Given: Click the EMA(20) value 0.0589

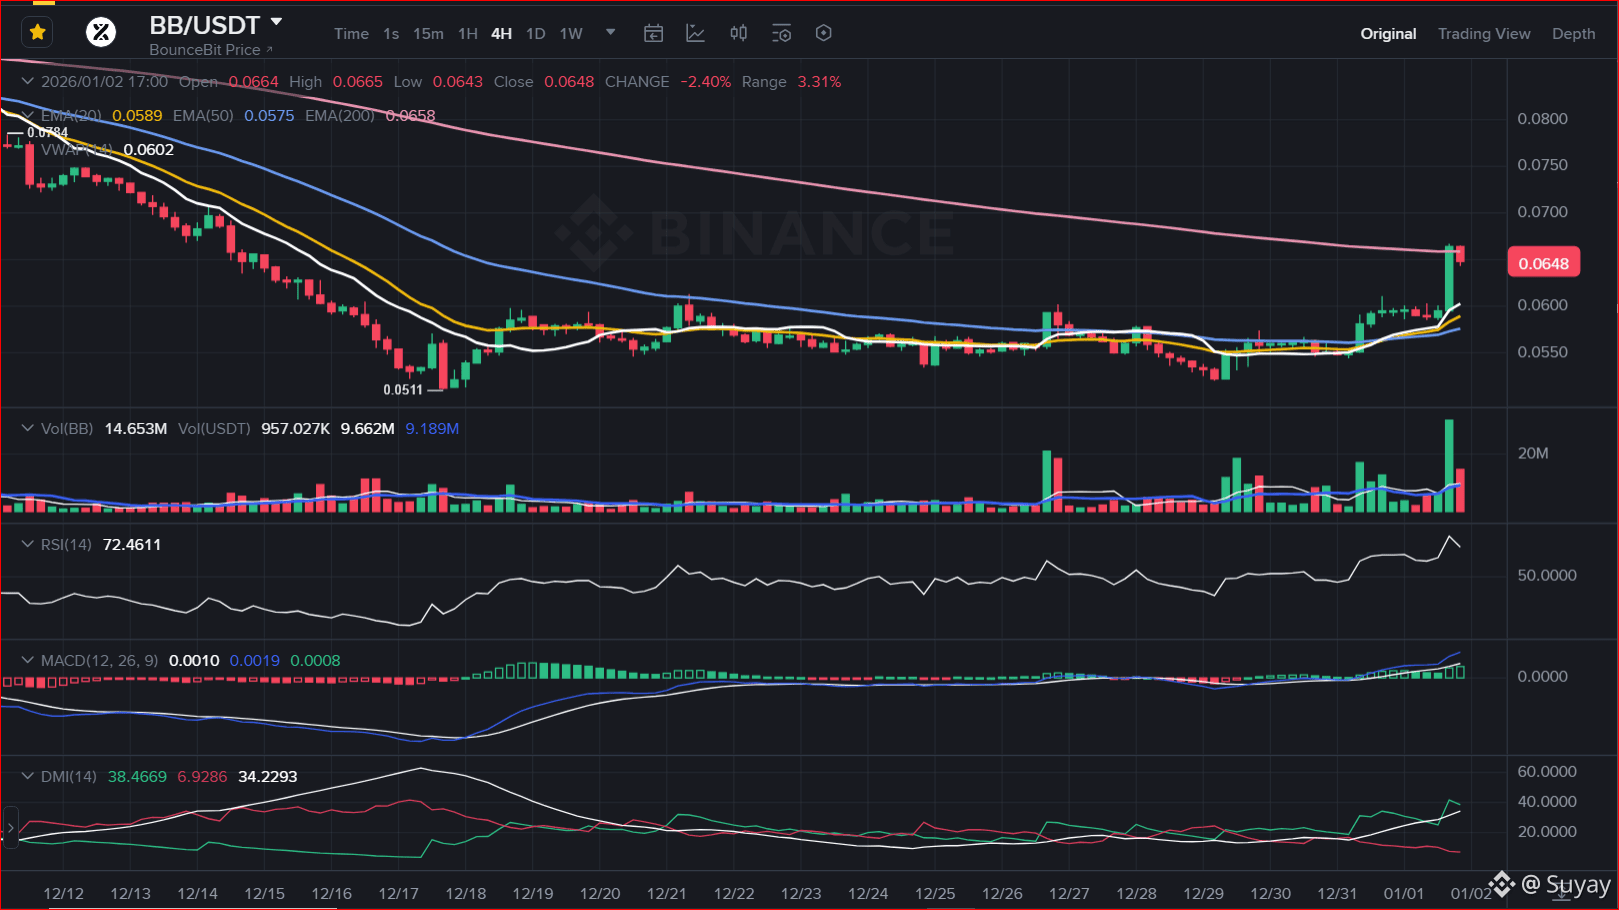Looking at the screenshot, I should [x=137, y=116].
